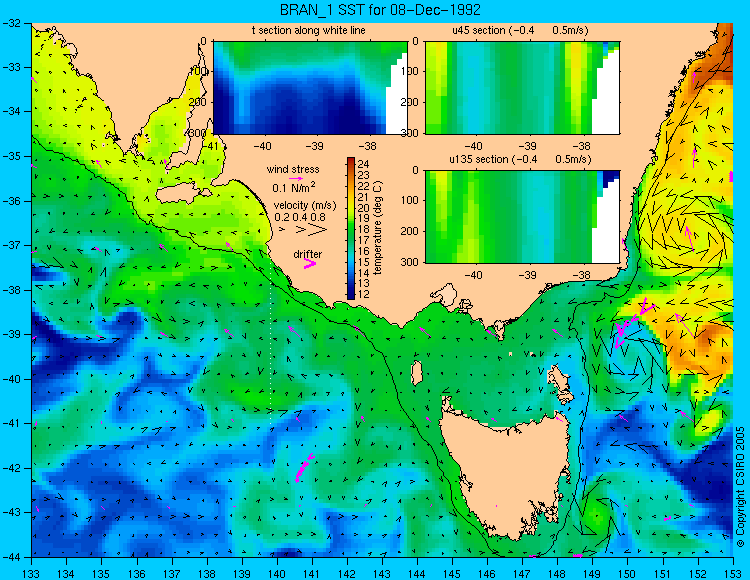Click the u45 section inset plot
This screenshot has width=750, height=580.
[x=522, y=88]
